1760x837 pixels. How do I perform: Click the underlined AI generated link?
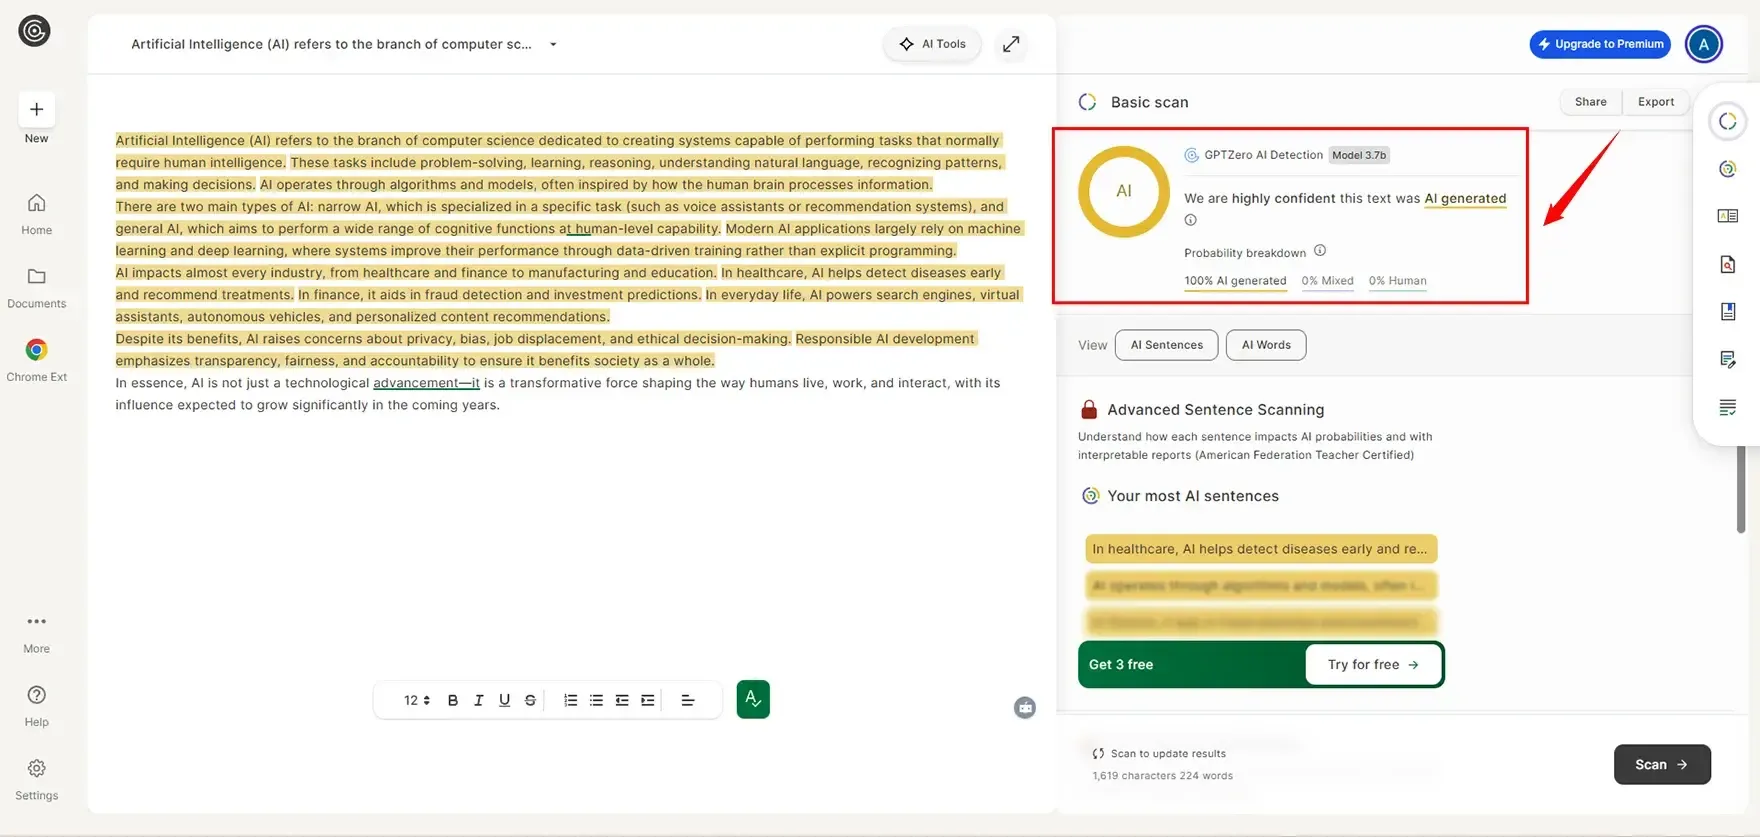coord(1465,199)
